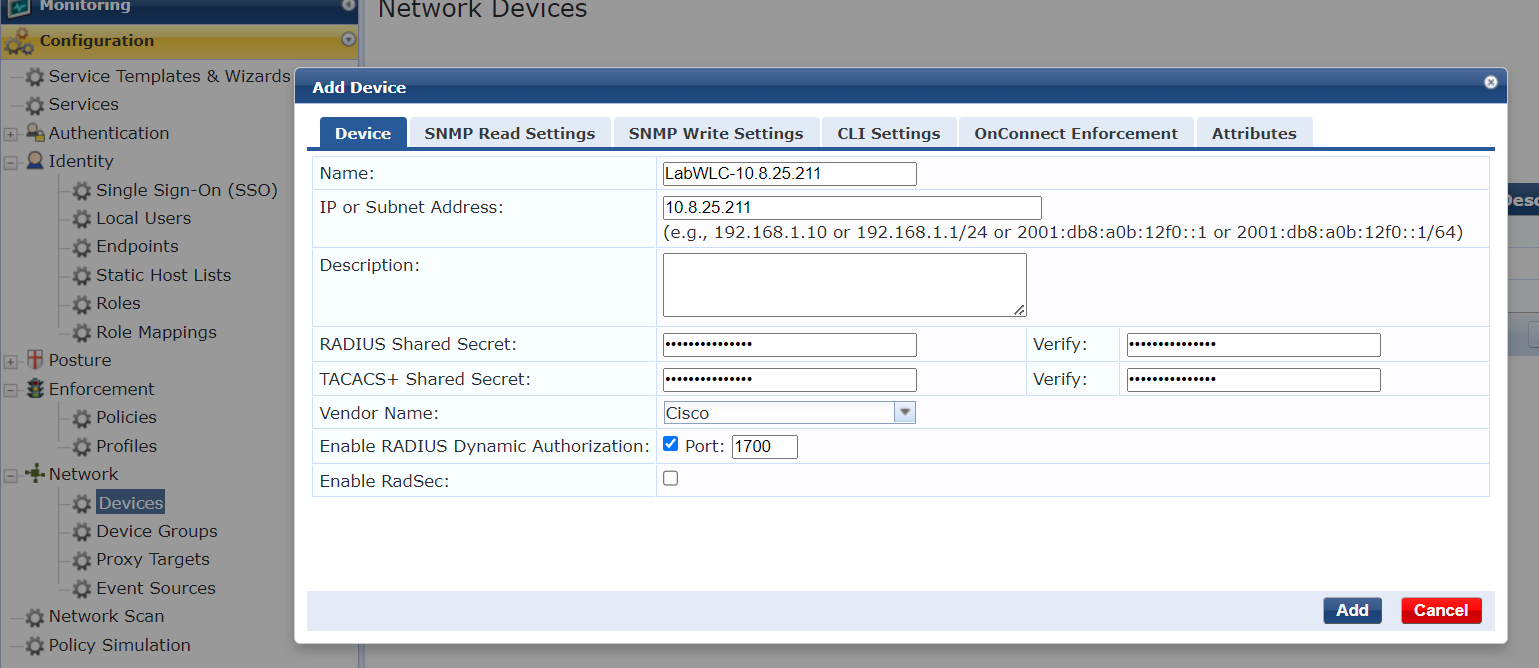Screen dimensions: 1539x668
Task: Click the Device Groups gear icon
Action: point(82,532)
